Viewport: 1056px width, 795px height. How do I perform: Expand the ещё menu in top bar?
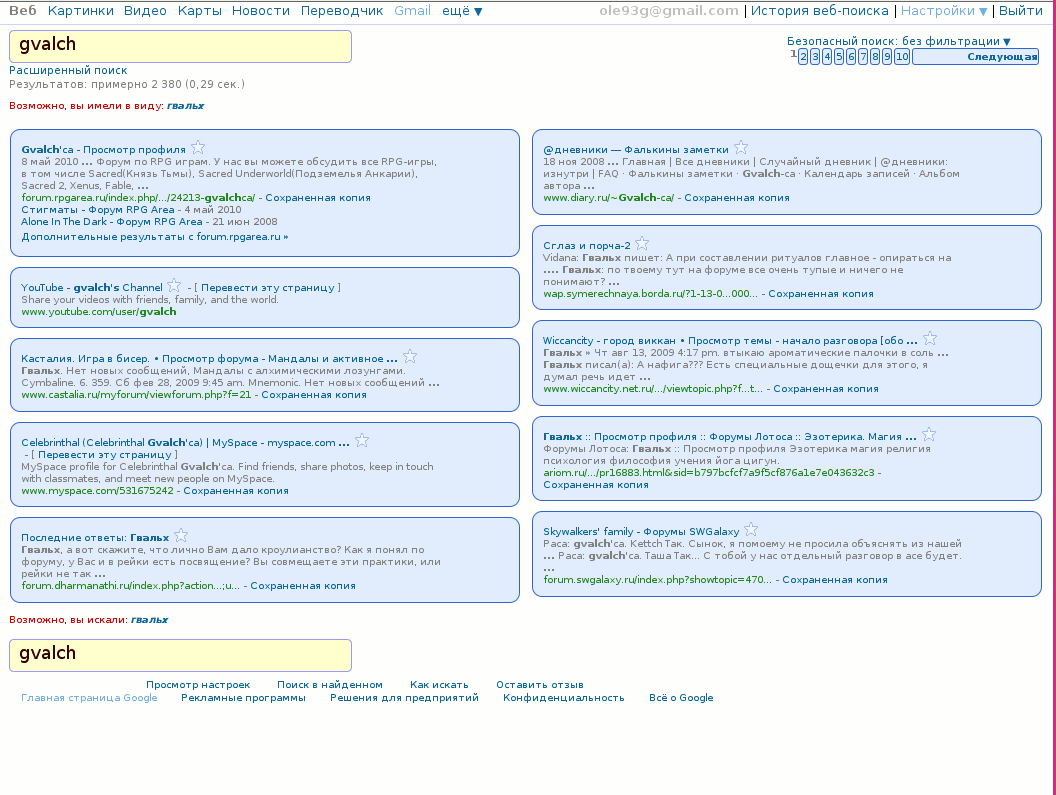pyautogui.click(x=462, y=11)
